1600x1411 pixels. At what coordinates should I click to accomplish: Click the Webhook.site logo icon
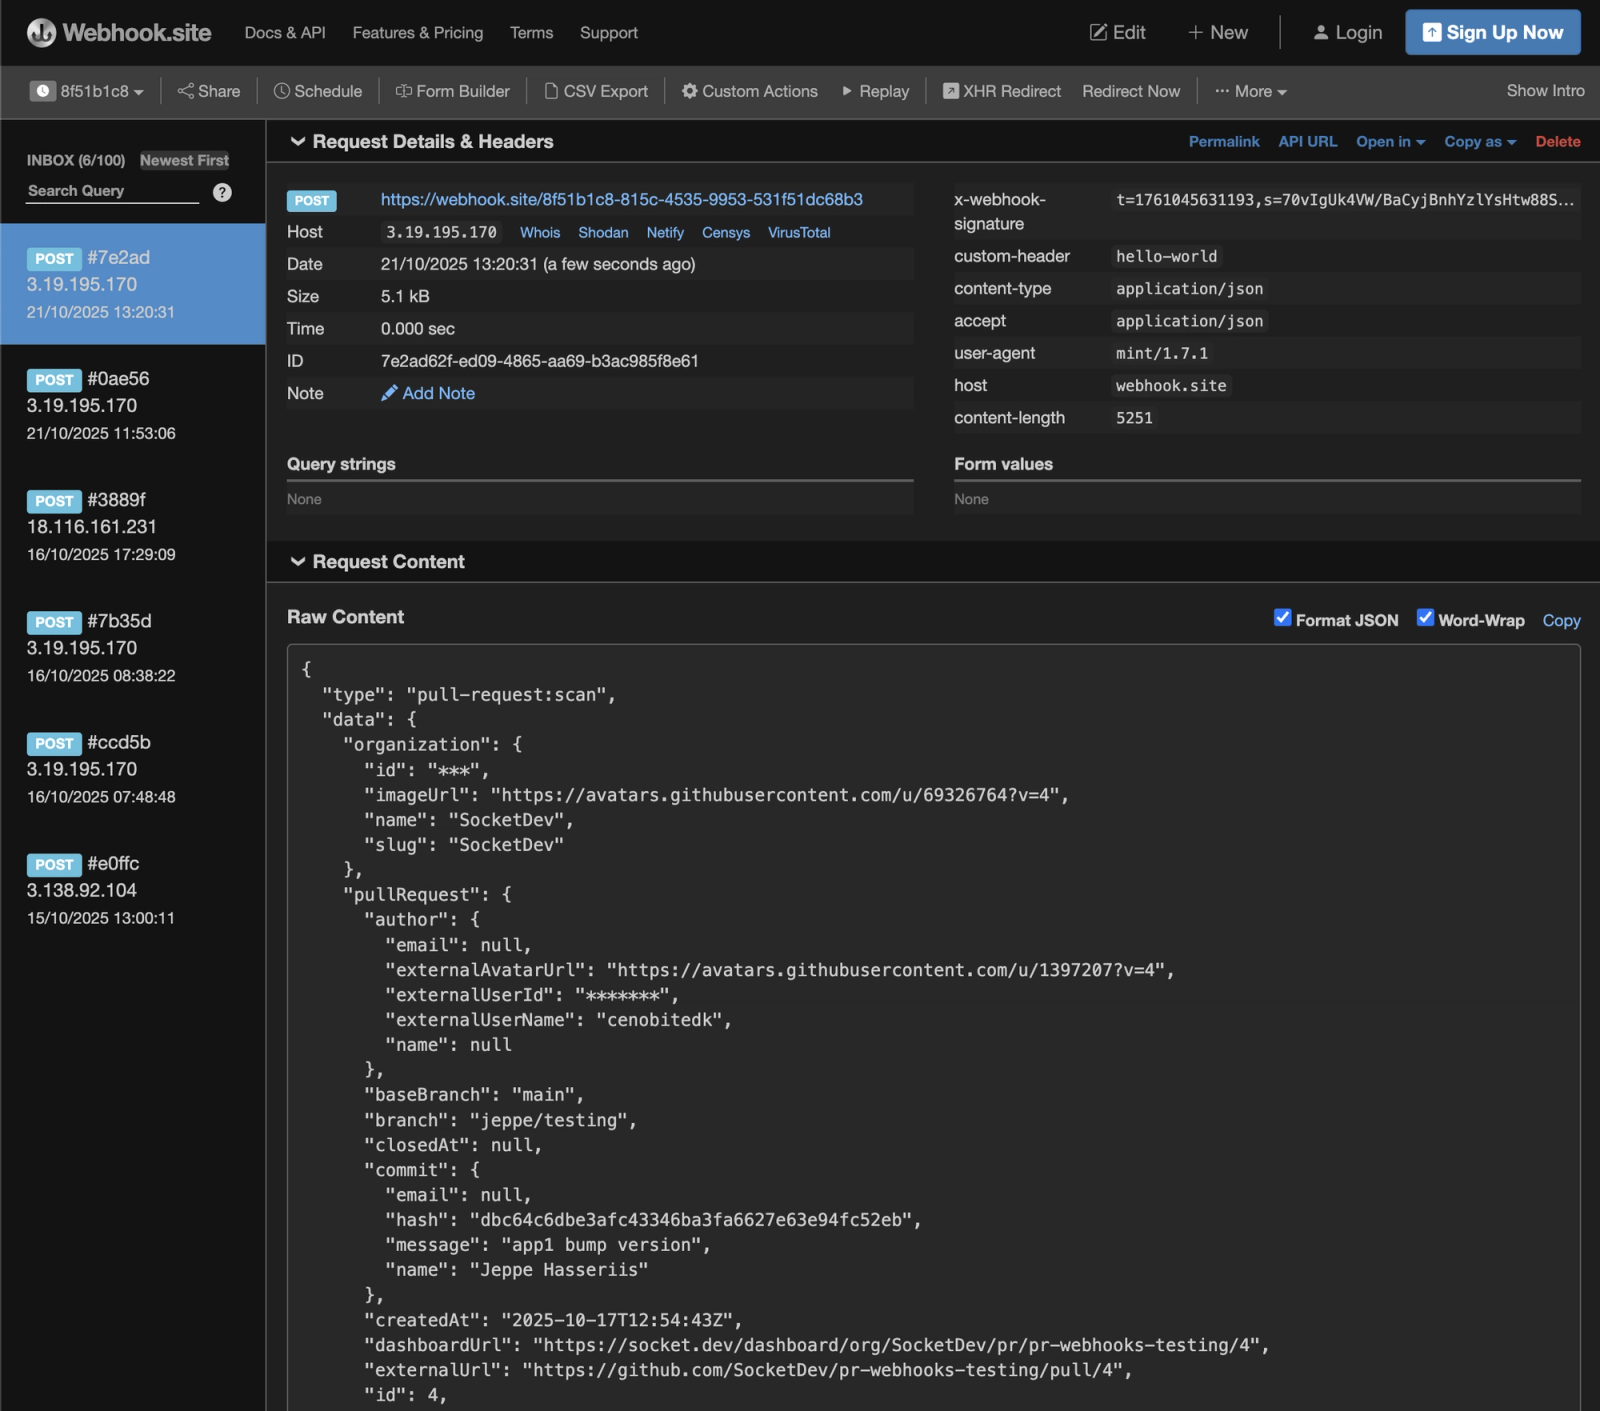click(41, 33)
